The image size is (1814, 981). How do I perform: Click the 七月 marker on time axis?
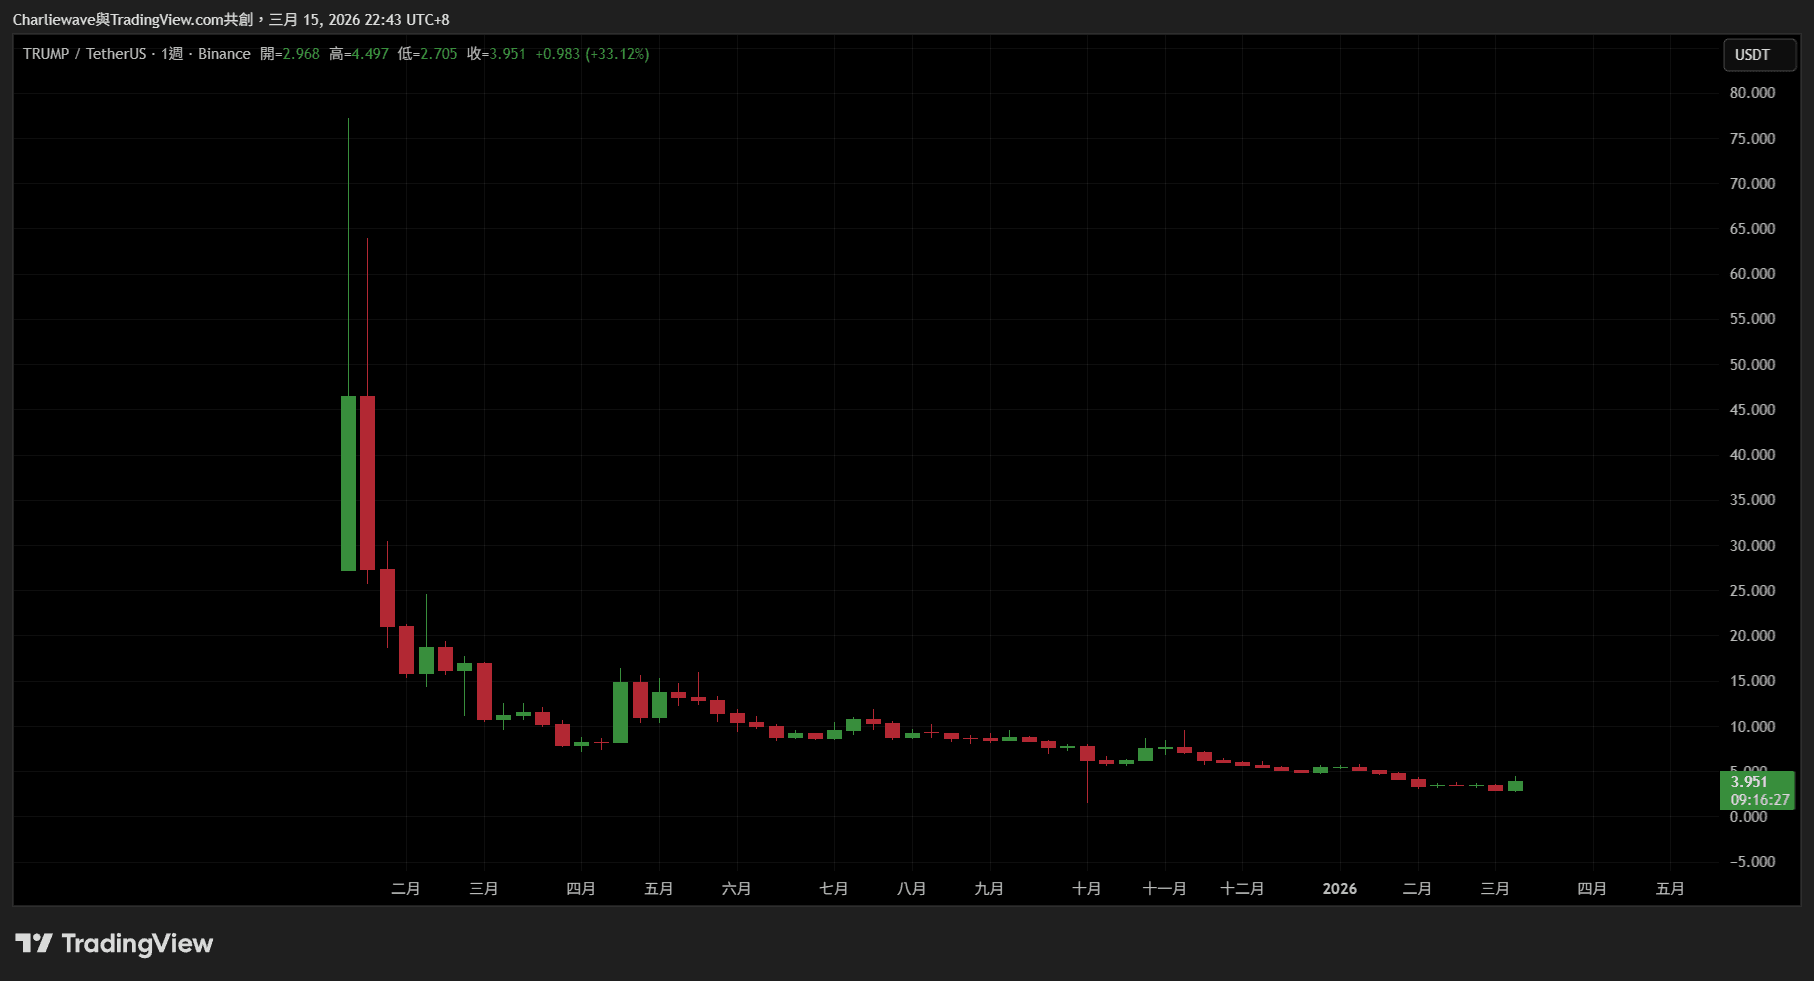(833, 889)
